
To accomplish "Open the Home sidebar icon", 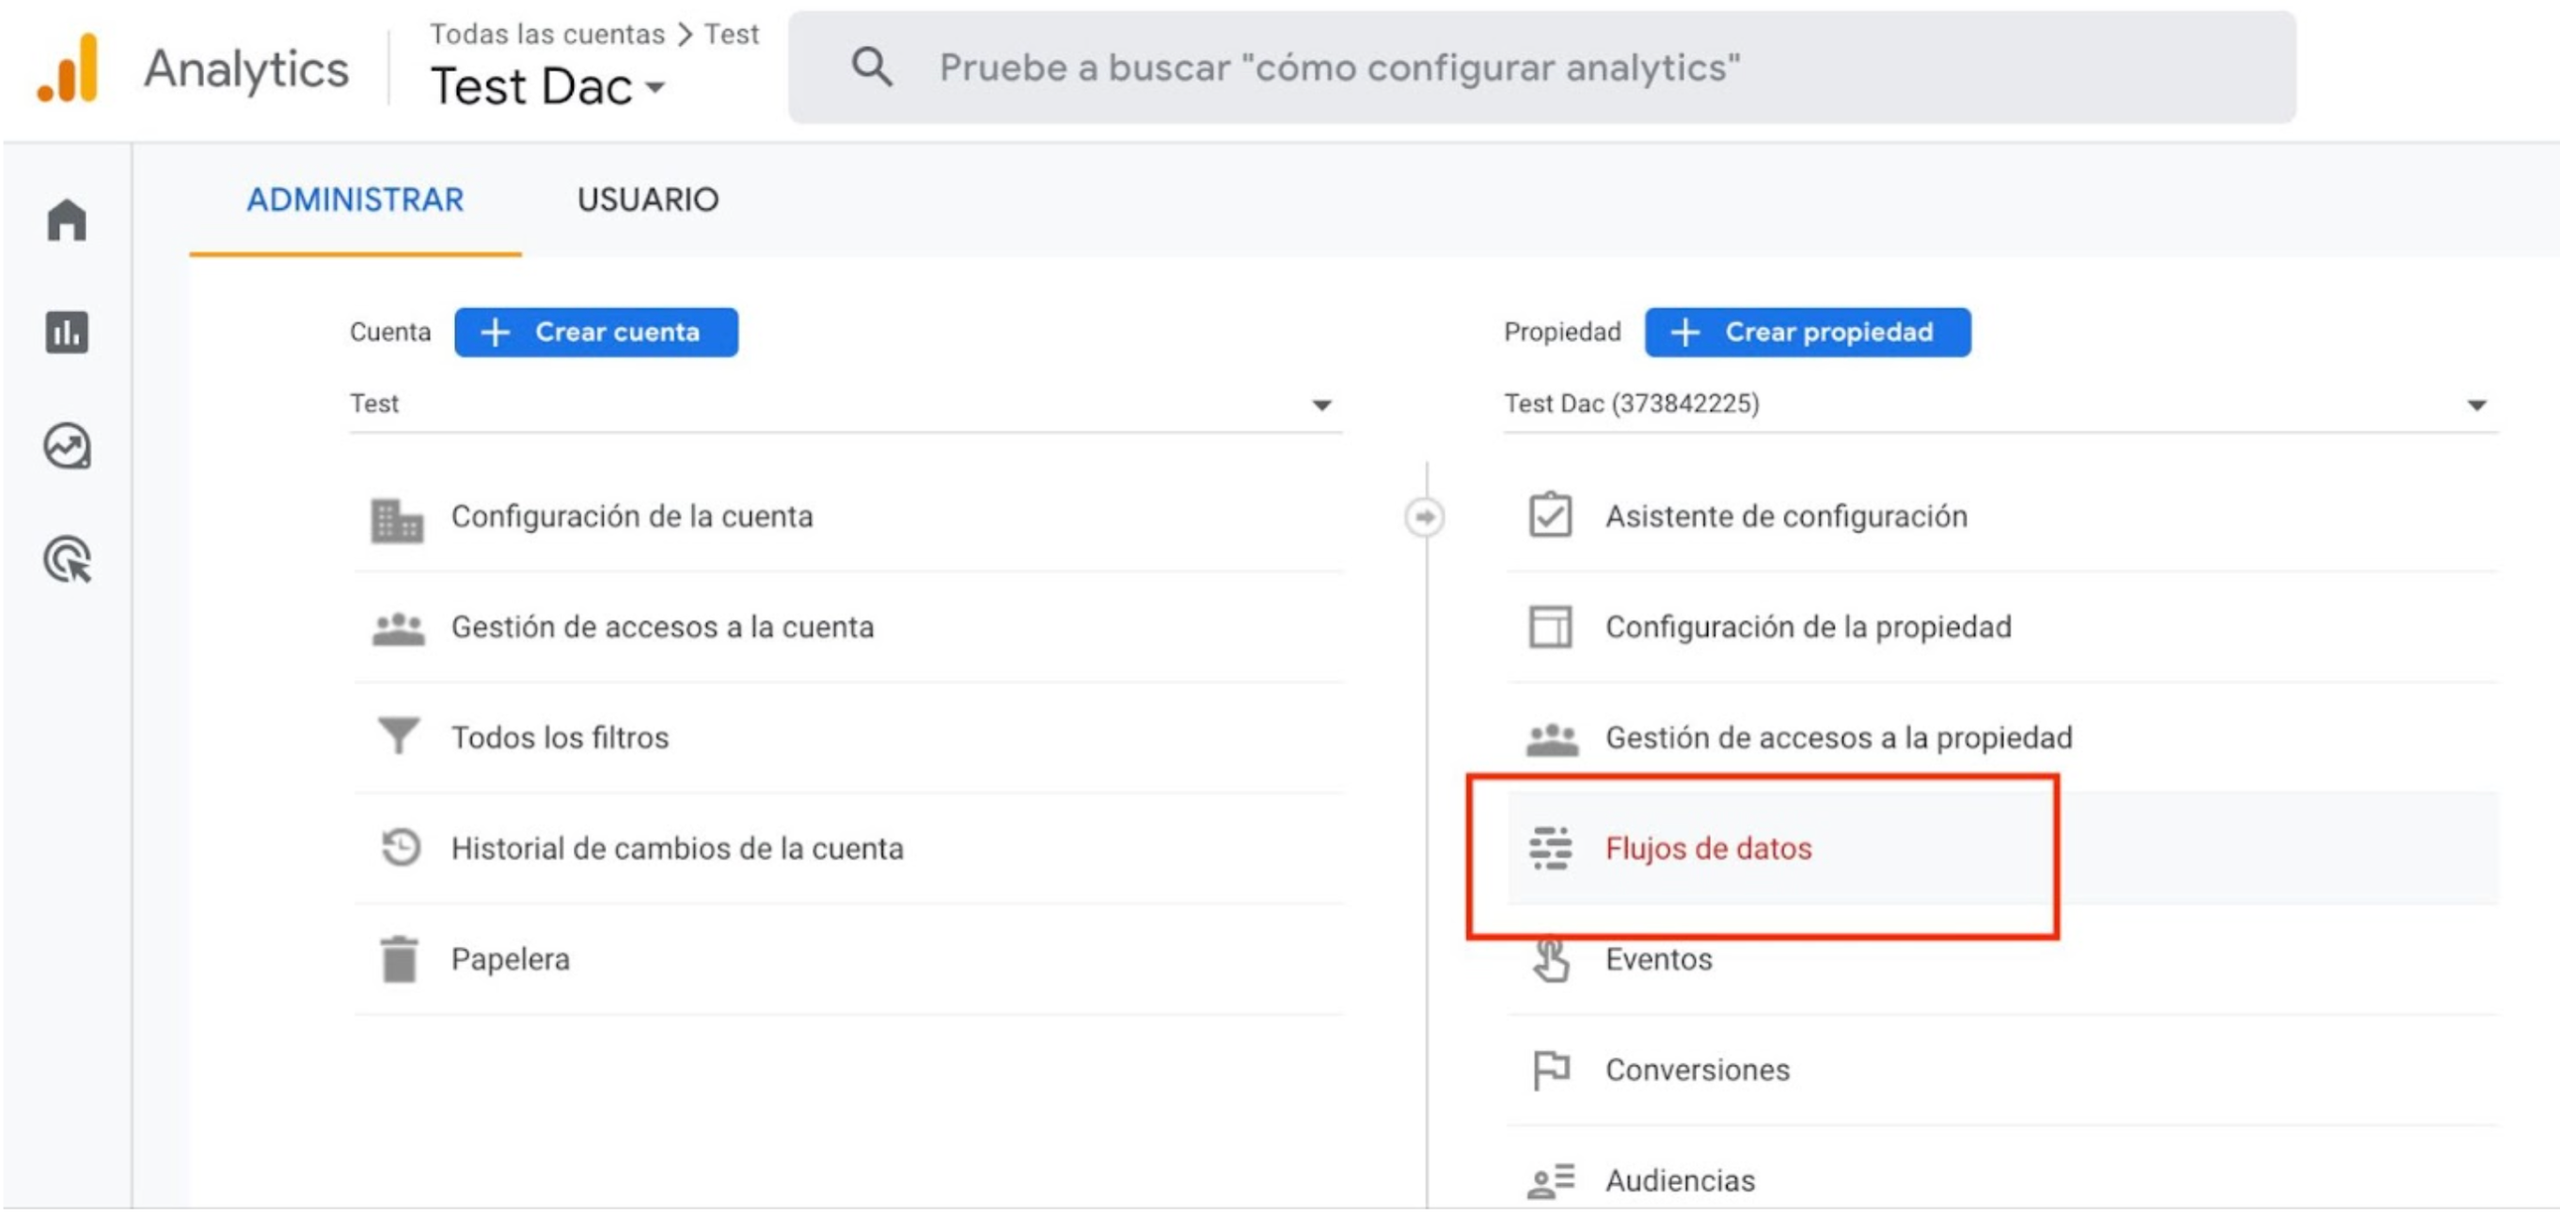I will point(67,220).
